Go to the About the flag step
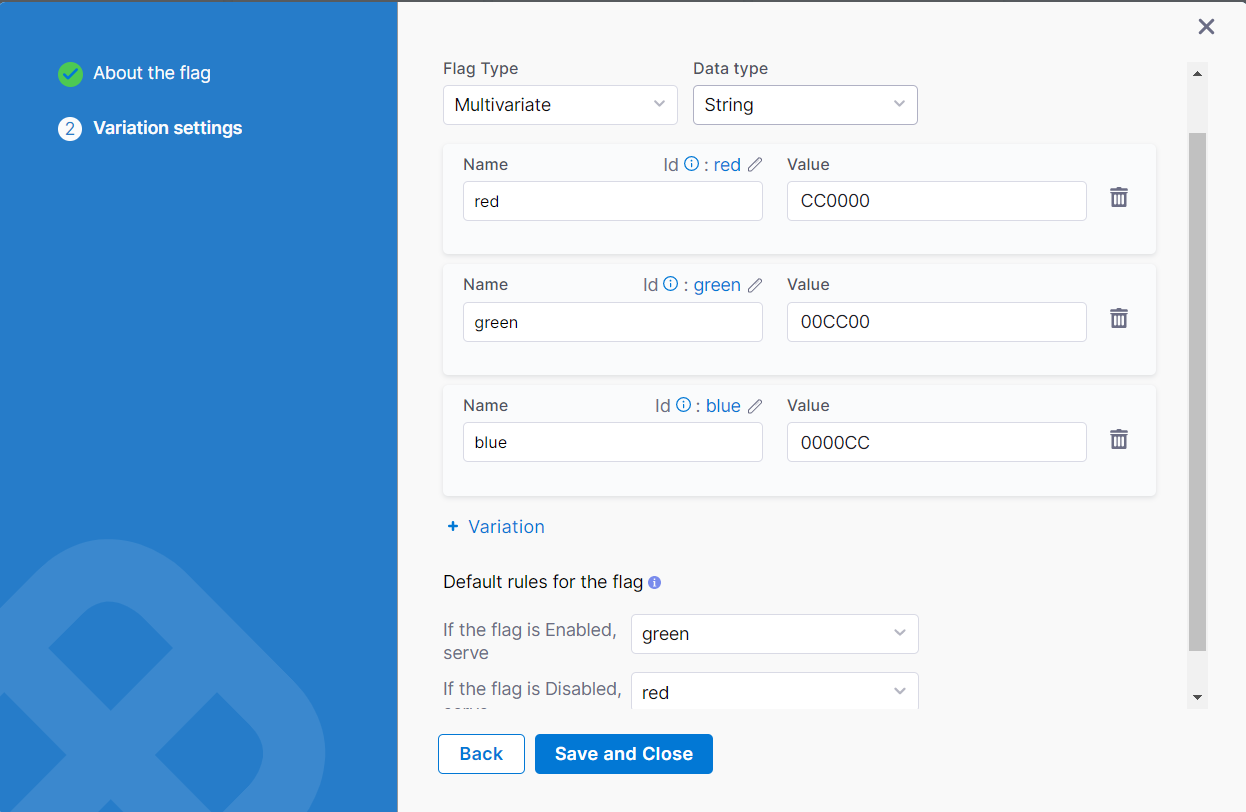1246x812 pixels. (152, 73)
